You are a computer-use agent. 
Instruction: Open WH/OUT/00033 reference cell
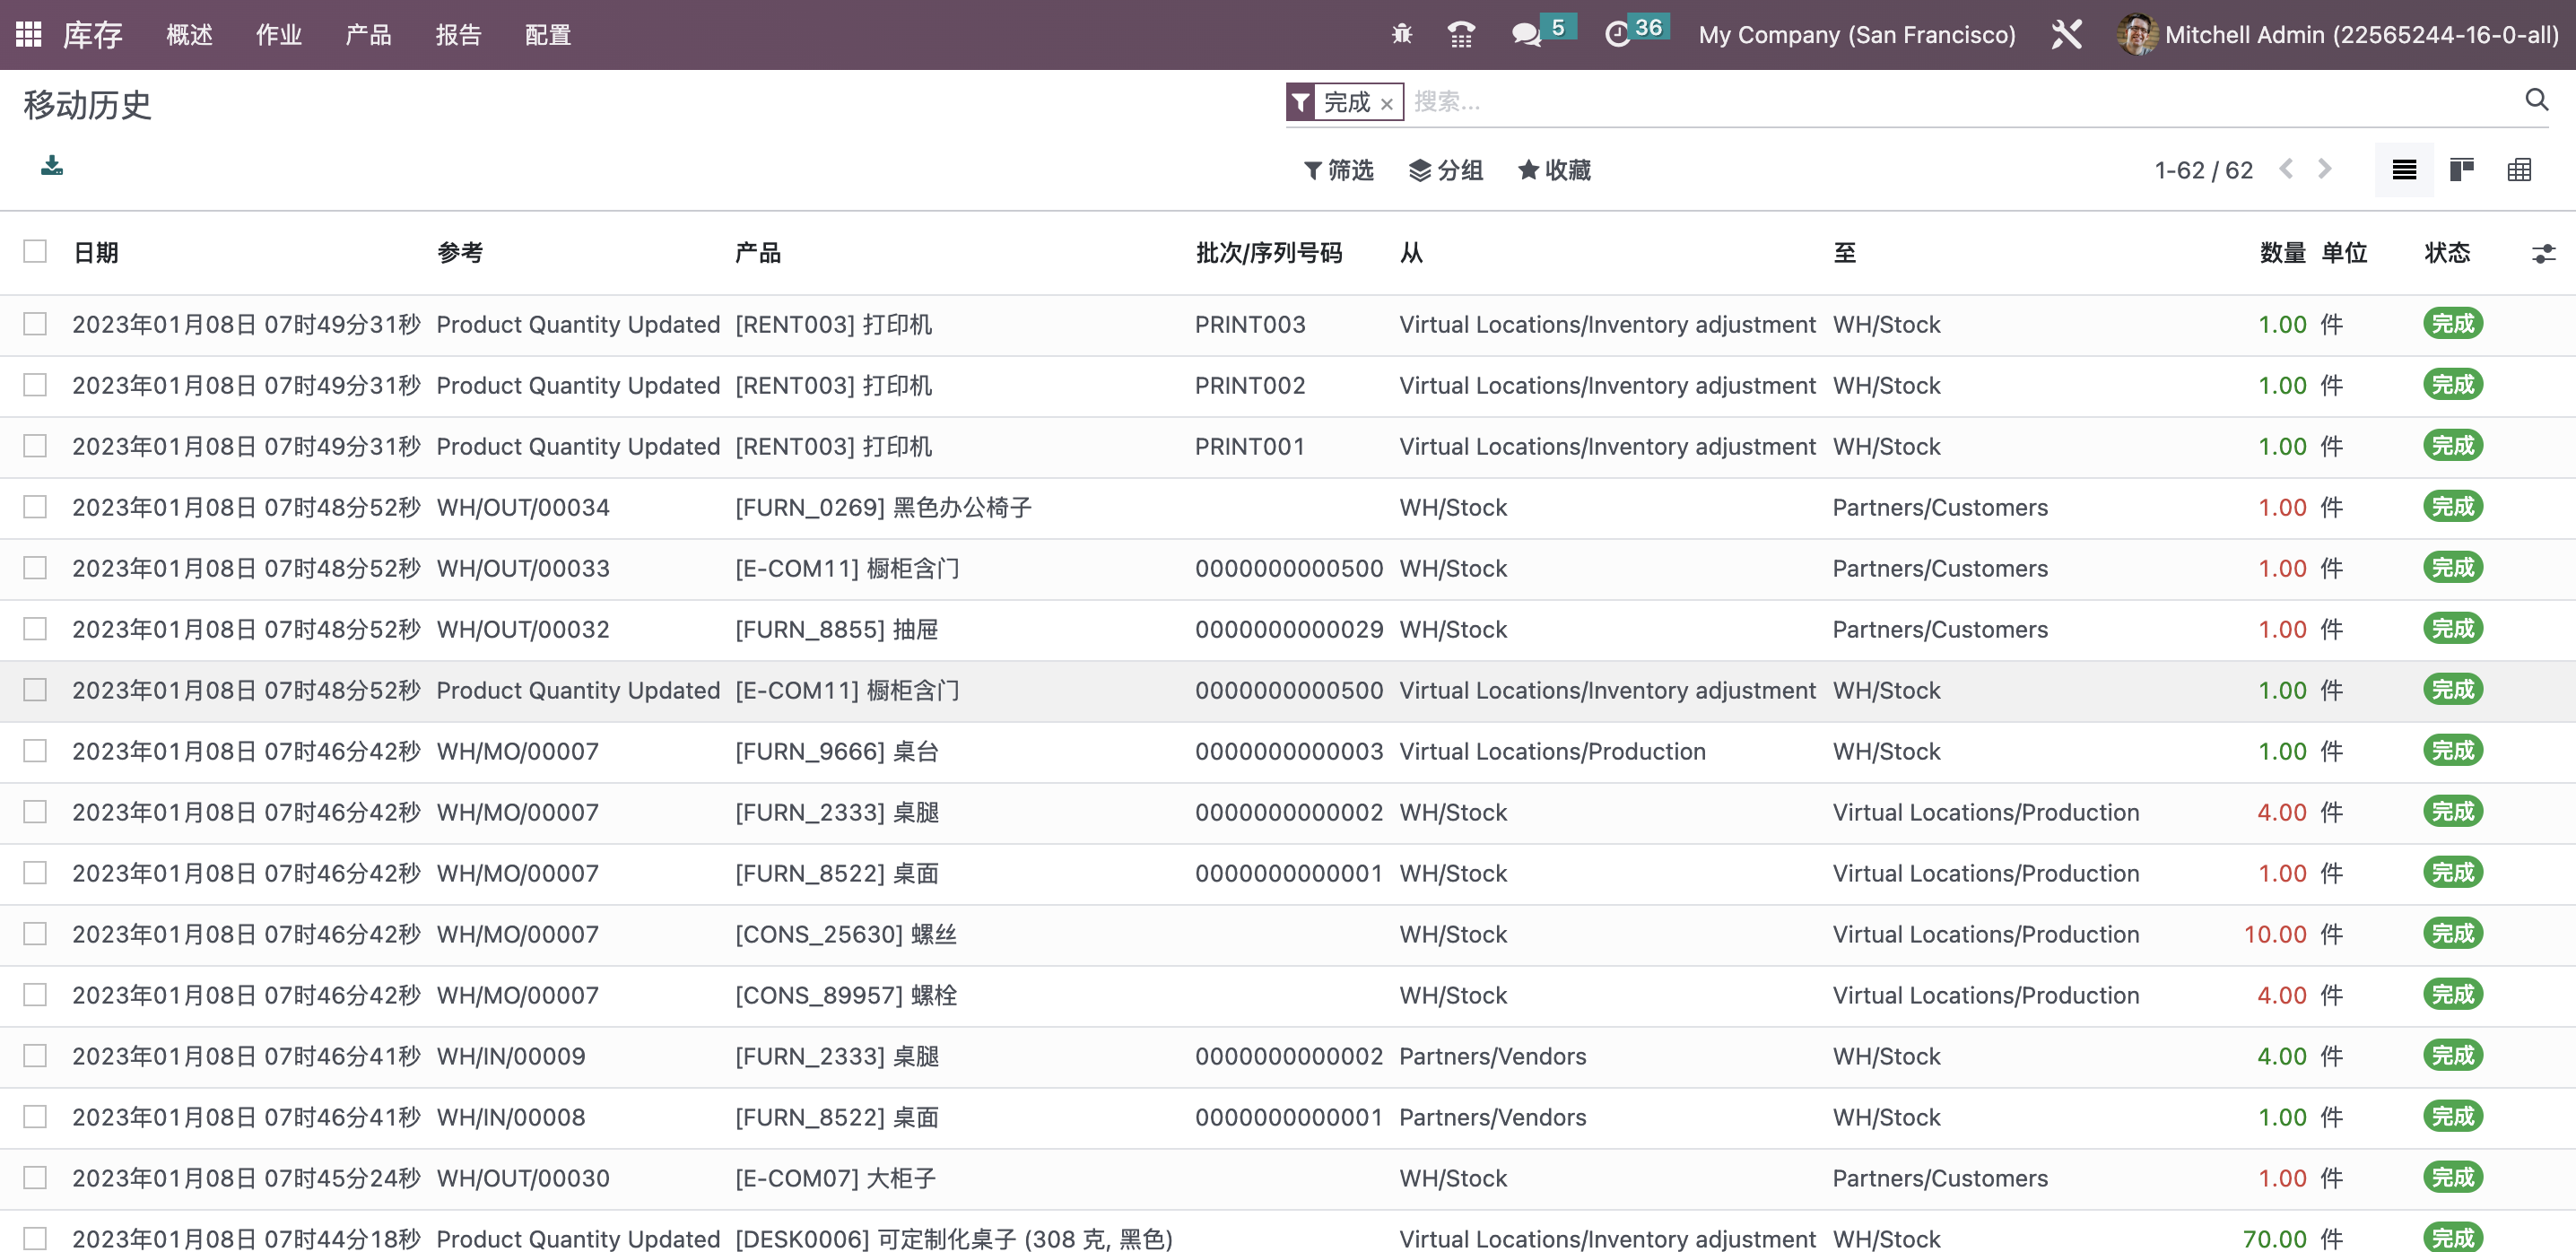coord(523,568)
